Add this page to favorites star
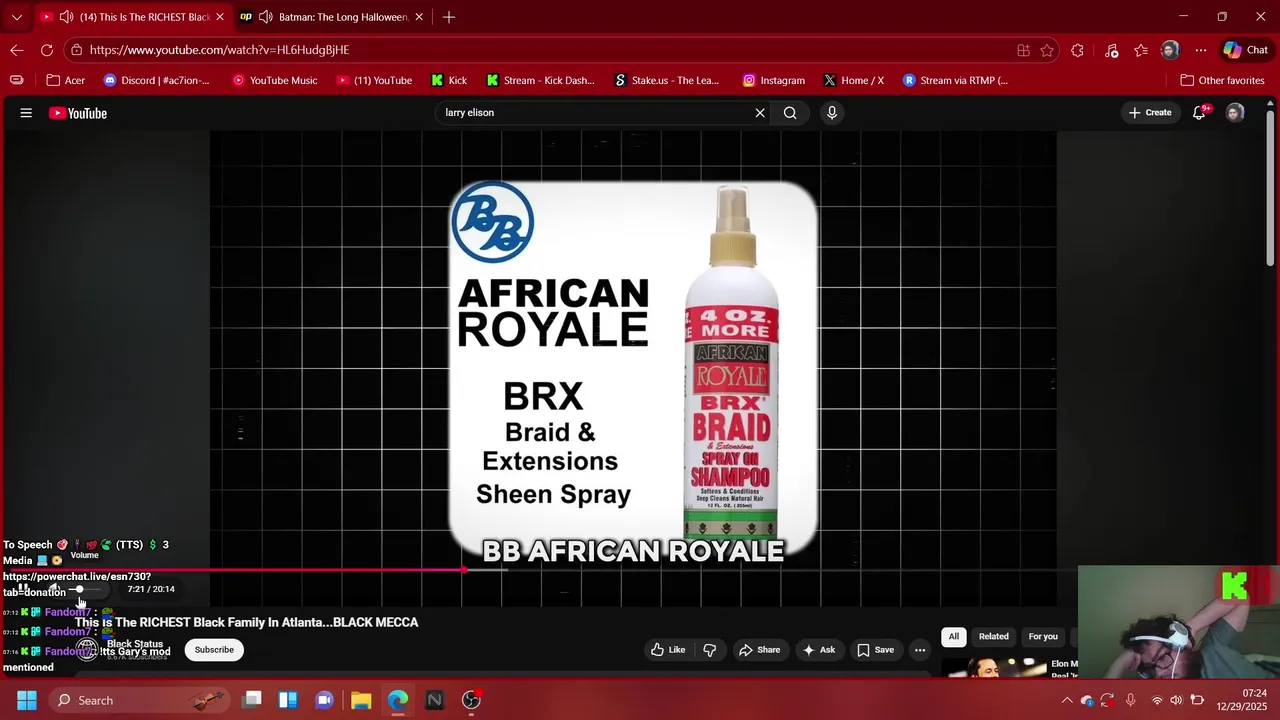 [1047, 50]
